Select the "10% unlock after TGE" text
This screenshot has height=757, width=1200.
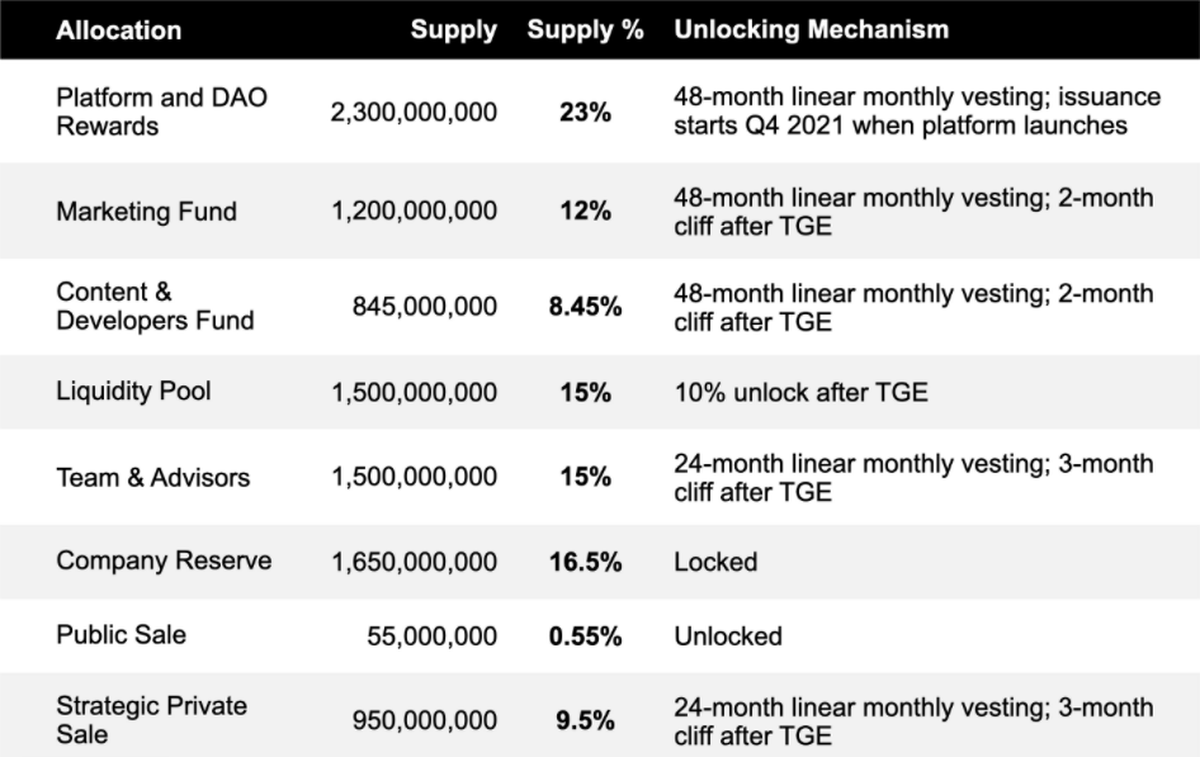click(x=801, y=392)
